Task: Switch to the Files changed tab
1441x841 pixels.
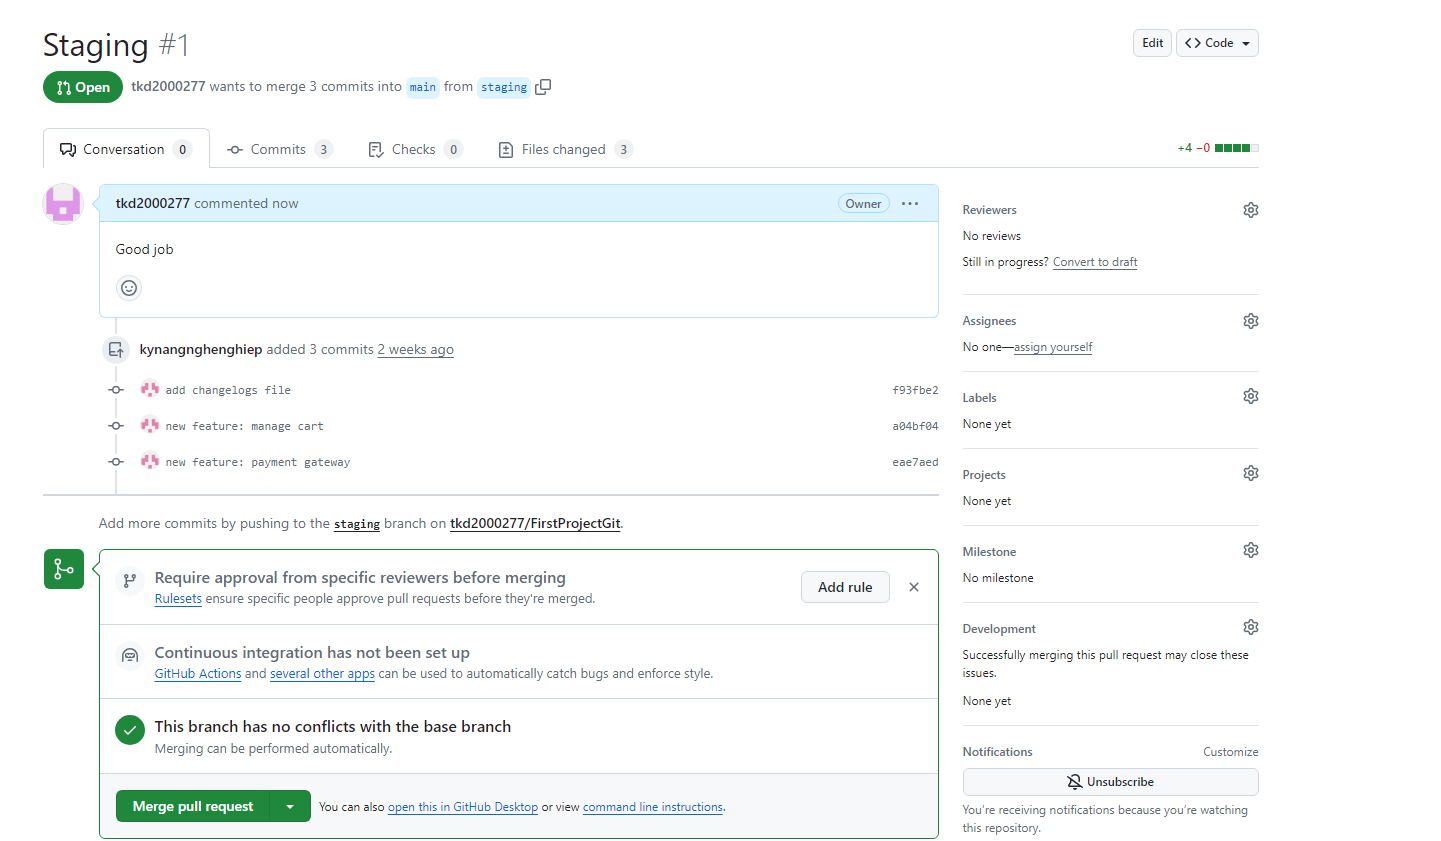Action: tap(563, 150)
